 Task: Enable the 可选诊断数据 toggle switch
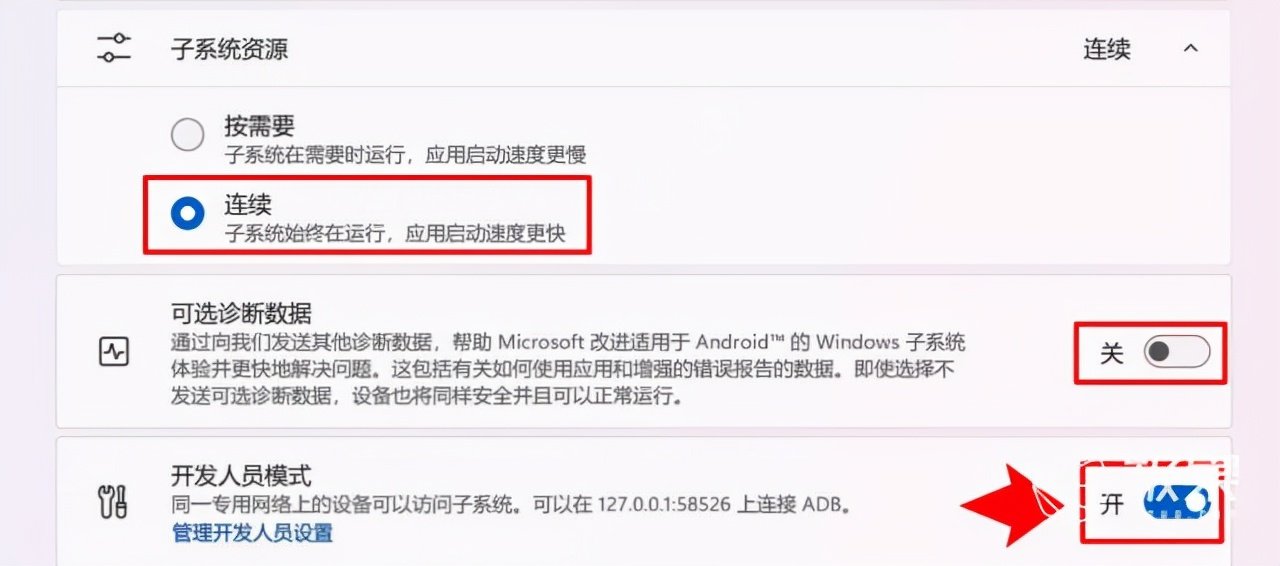[1177, 352]
